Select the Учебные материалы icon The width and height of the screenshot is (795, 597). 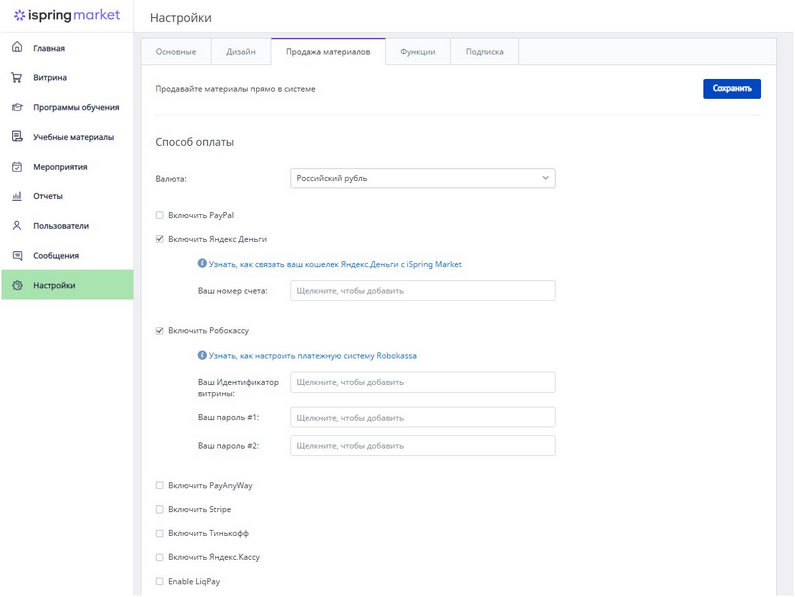(17, 136)
